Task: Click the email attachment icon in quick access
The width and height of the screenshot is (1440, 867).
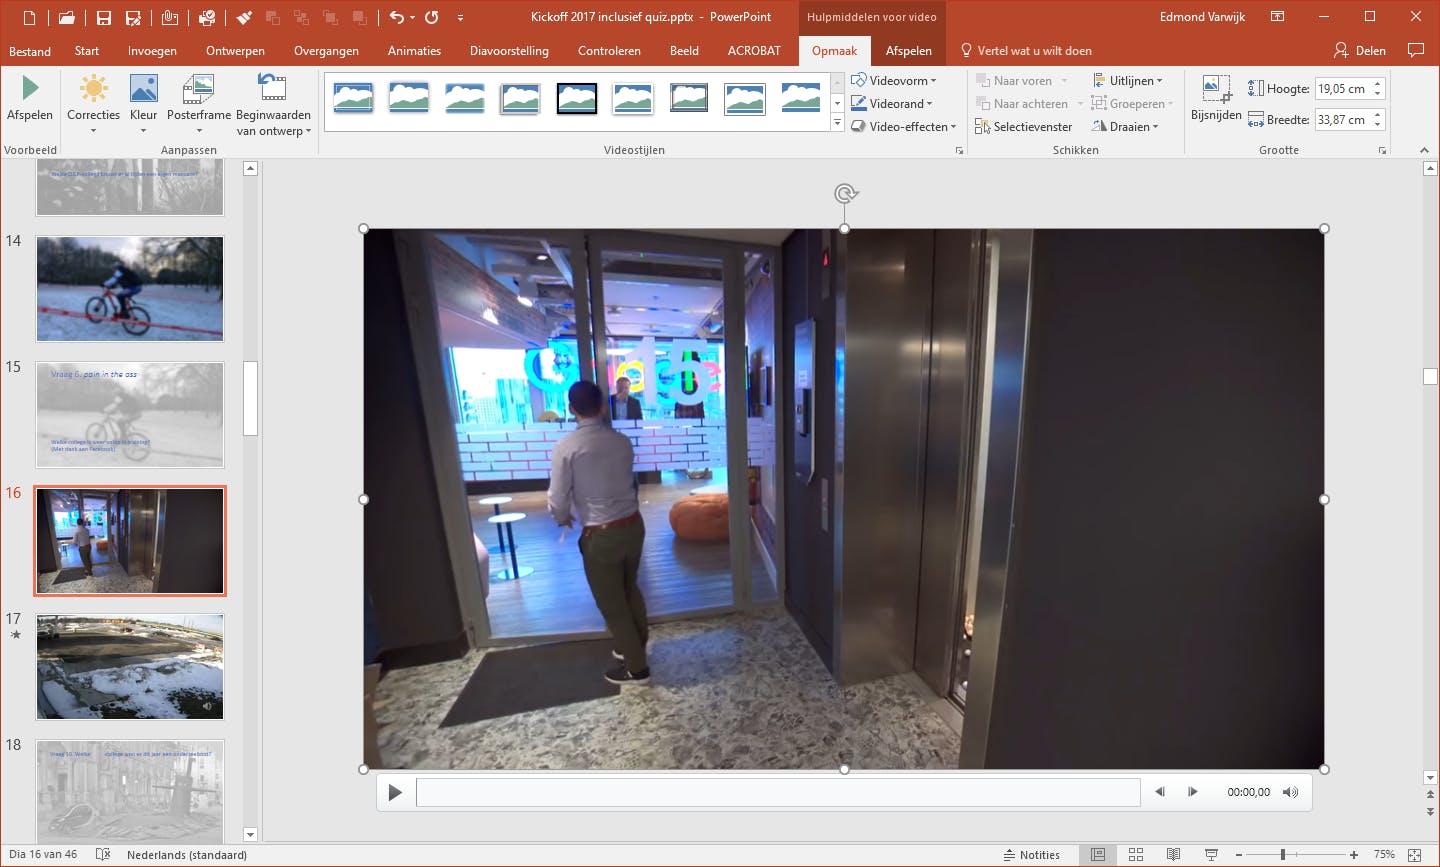Action: click(x=170, y=17)
